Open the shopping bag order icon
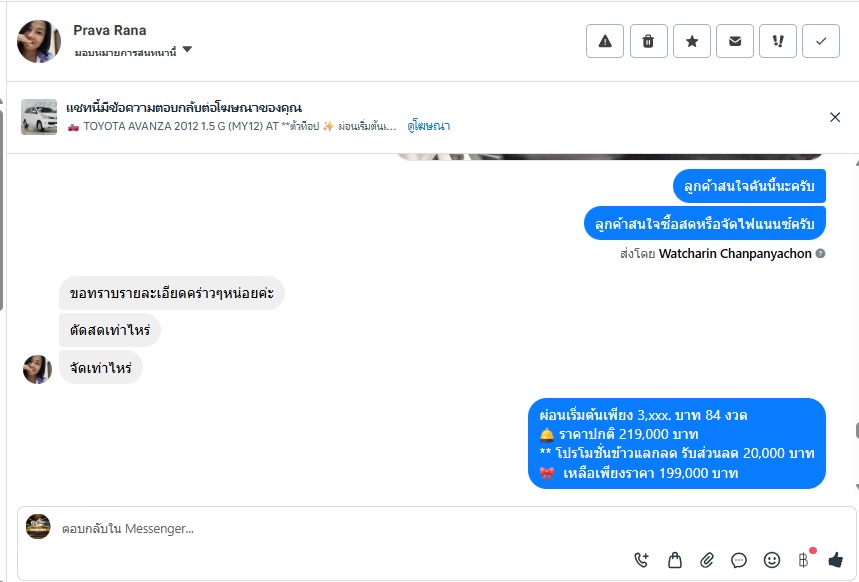The image size is (859, 582). tap(675, 560)
